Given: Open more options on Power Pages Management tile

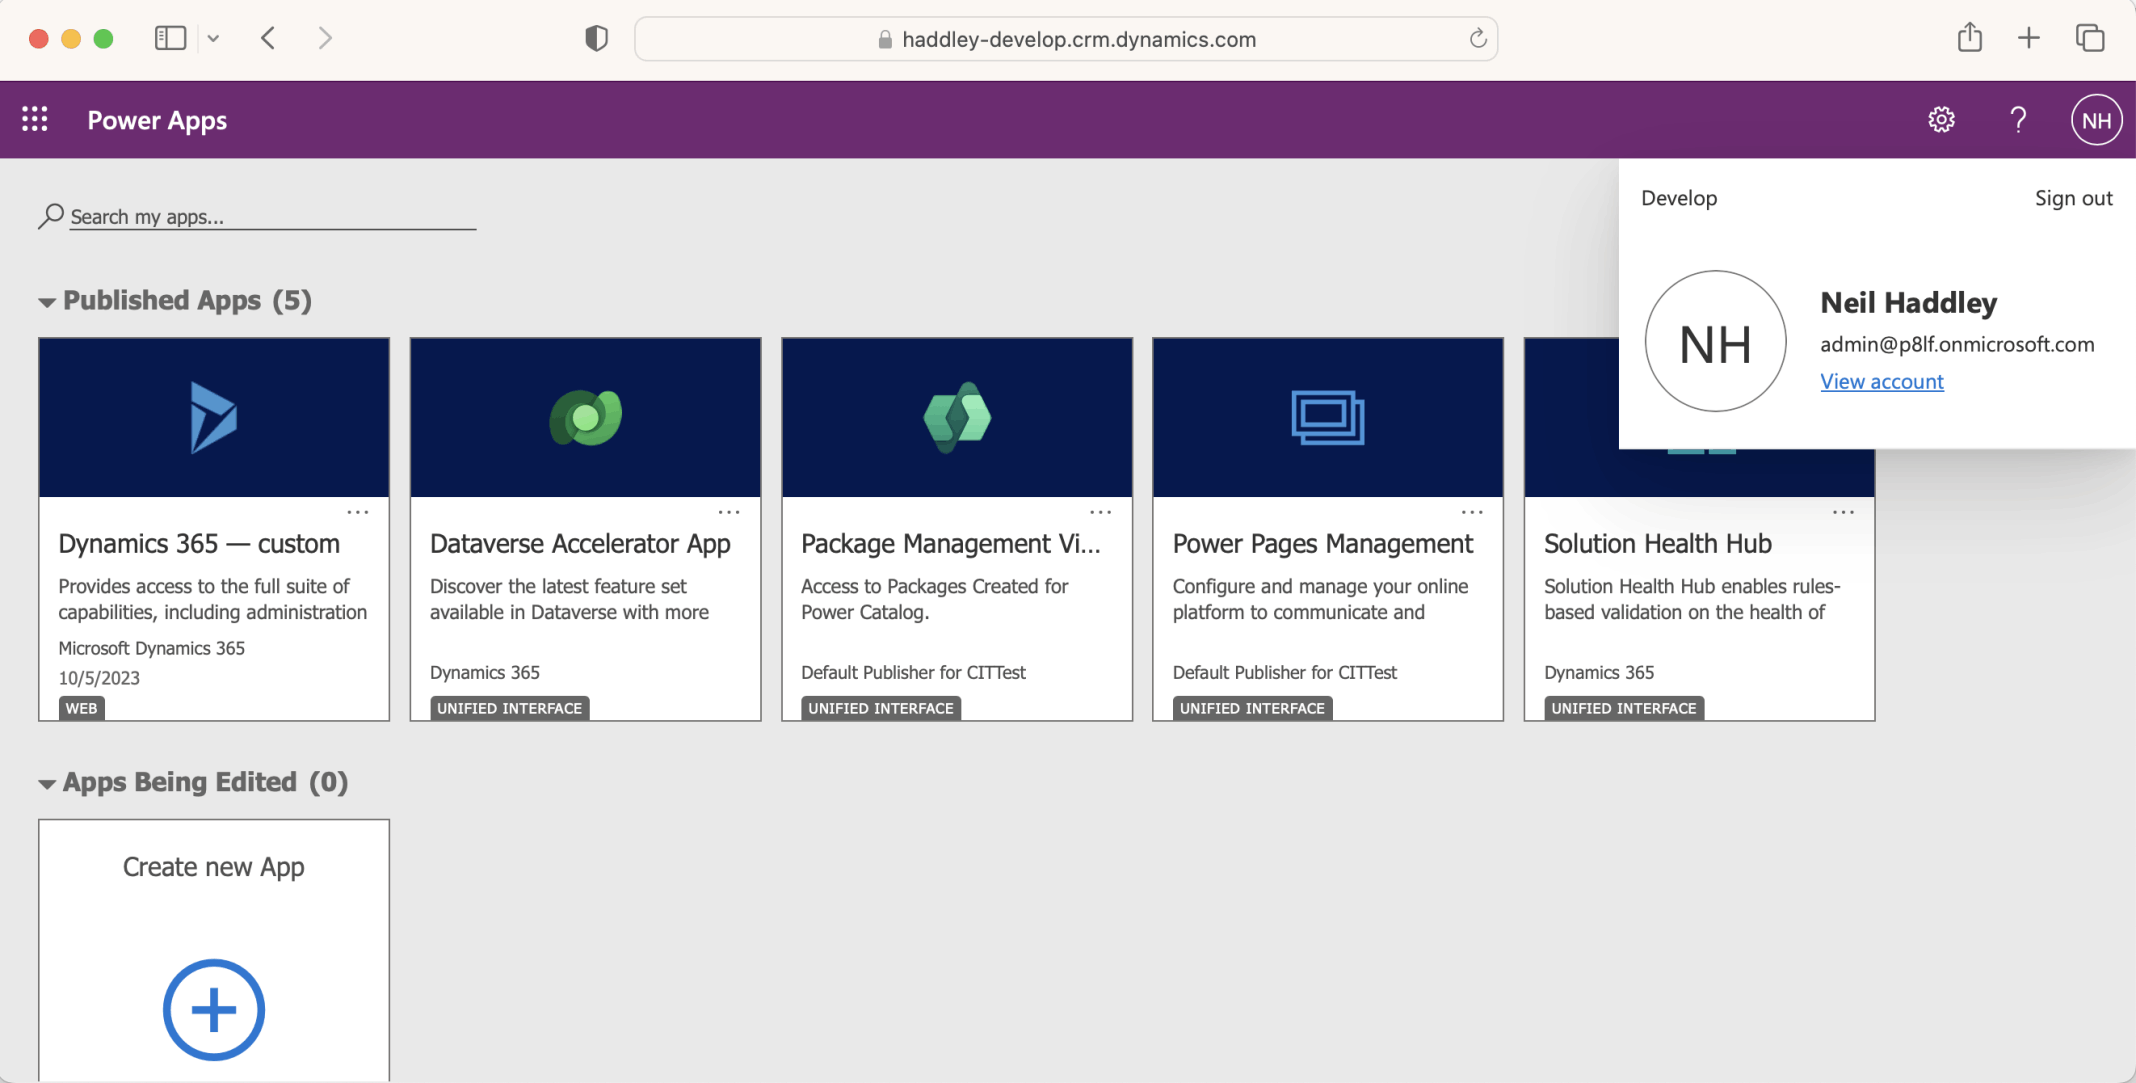Looking at the screenshot, I should 1472,512.
